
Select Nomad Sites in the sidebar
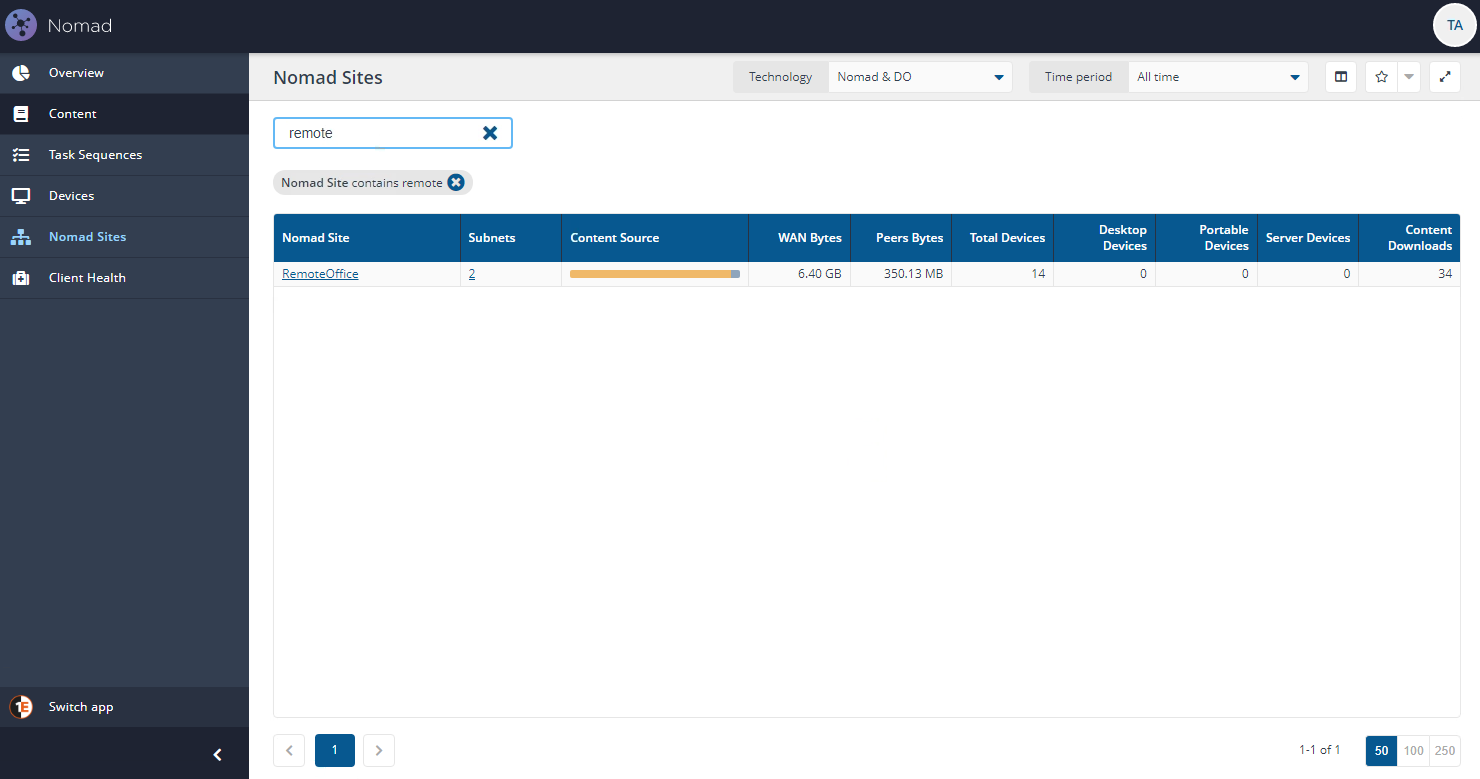pos(124,237)
